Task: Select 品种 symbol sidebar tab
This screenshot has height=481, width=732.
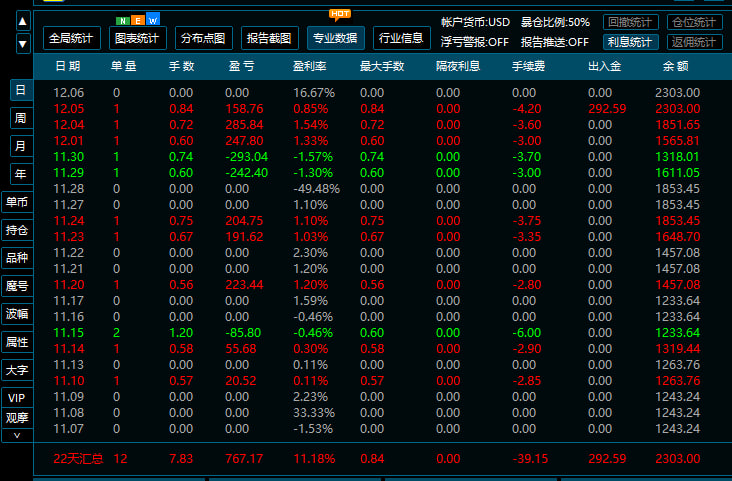Action: click(17, 258)
